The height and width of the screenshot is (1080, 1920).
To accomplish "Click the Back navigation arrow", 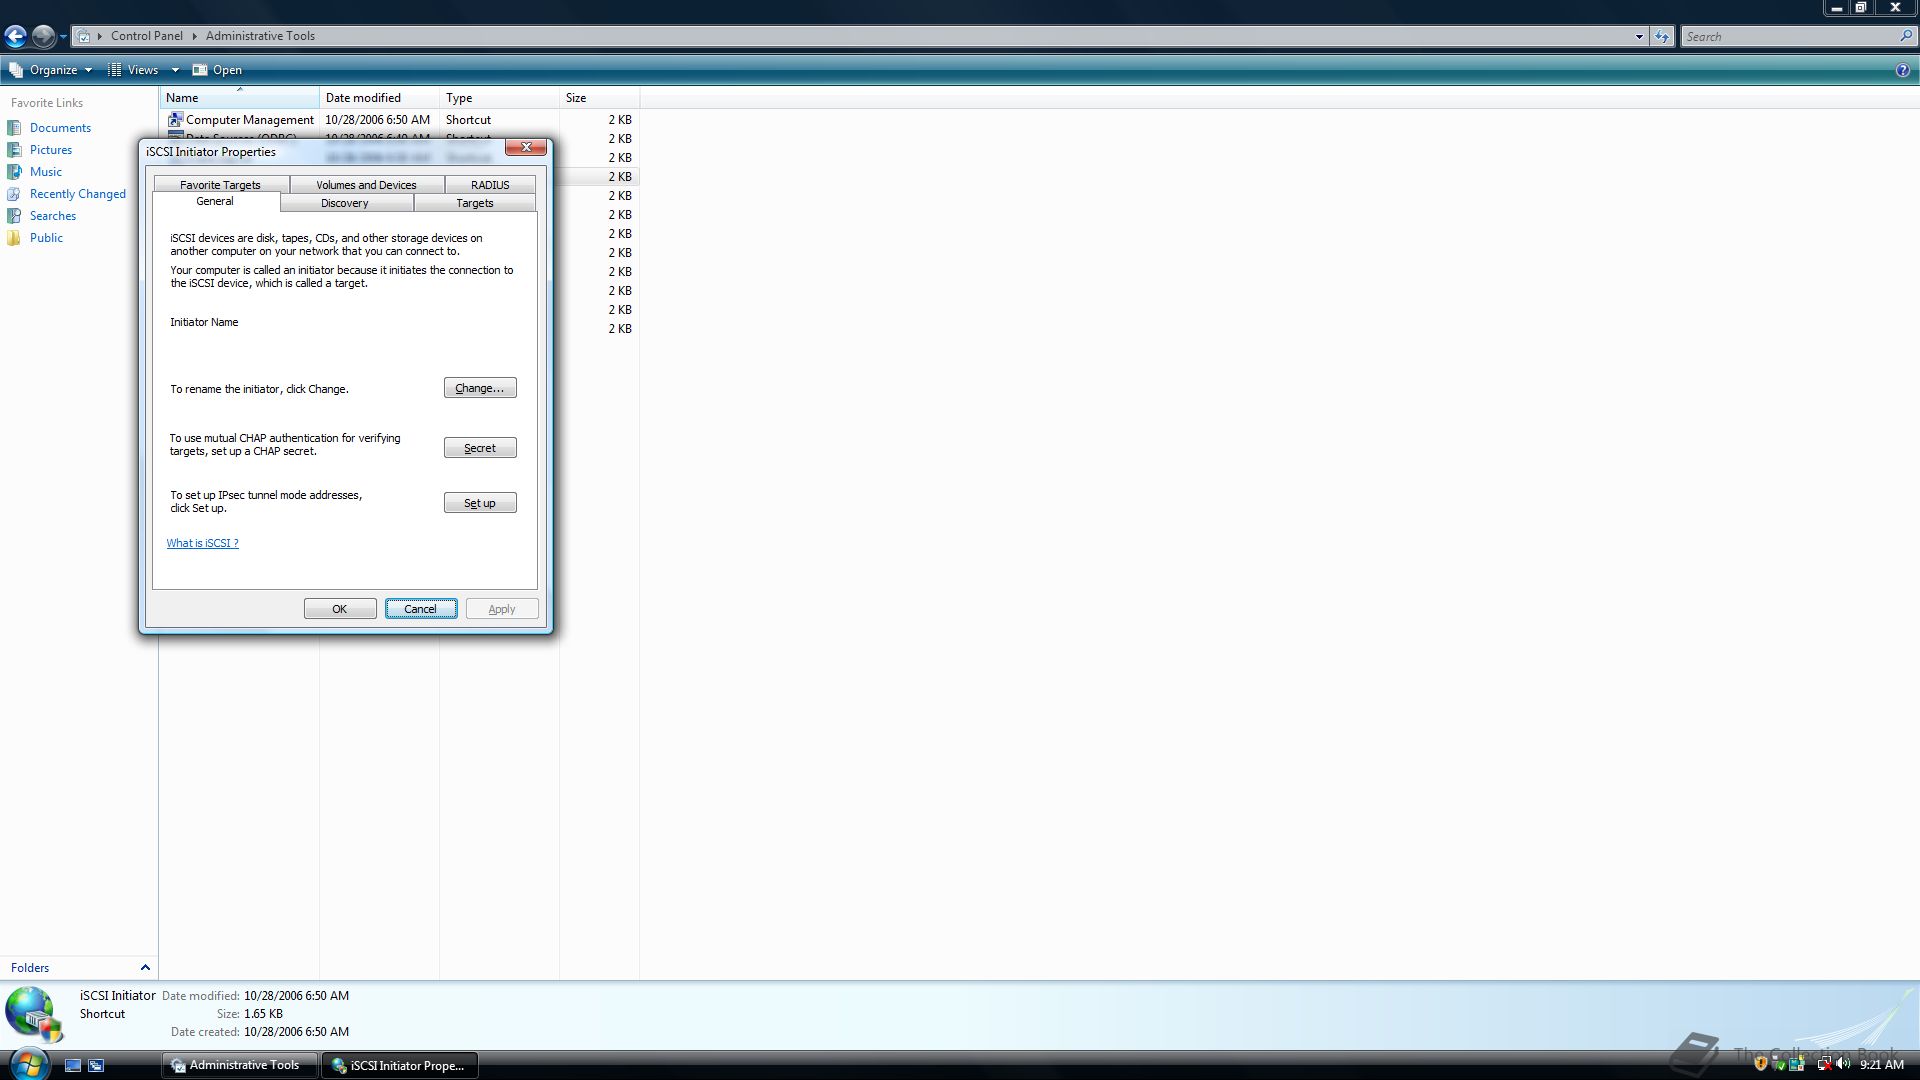I will click(x=15, y=37).
